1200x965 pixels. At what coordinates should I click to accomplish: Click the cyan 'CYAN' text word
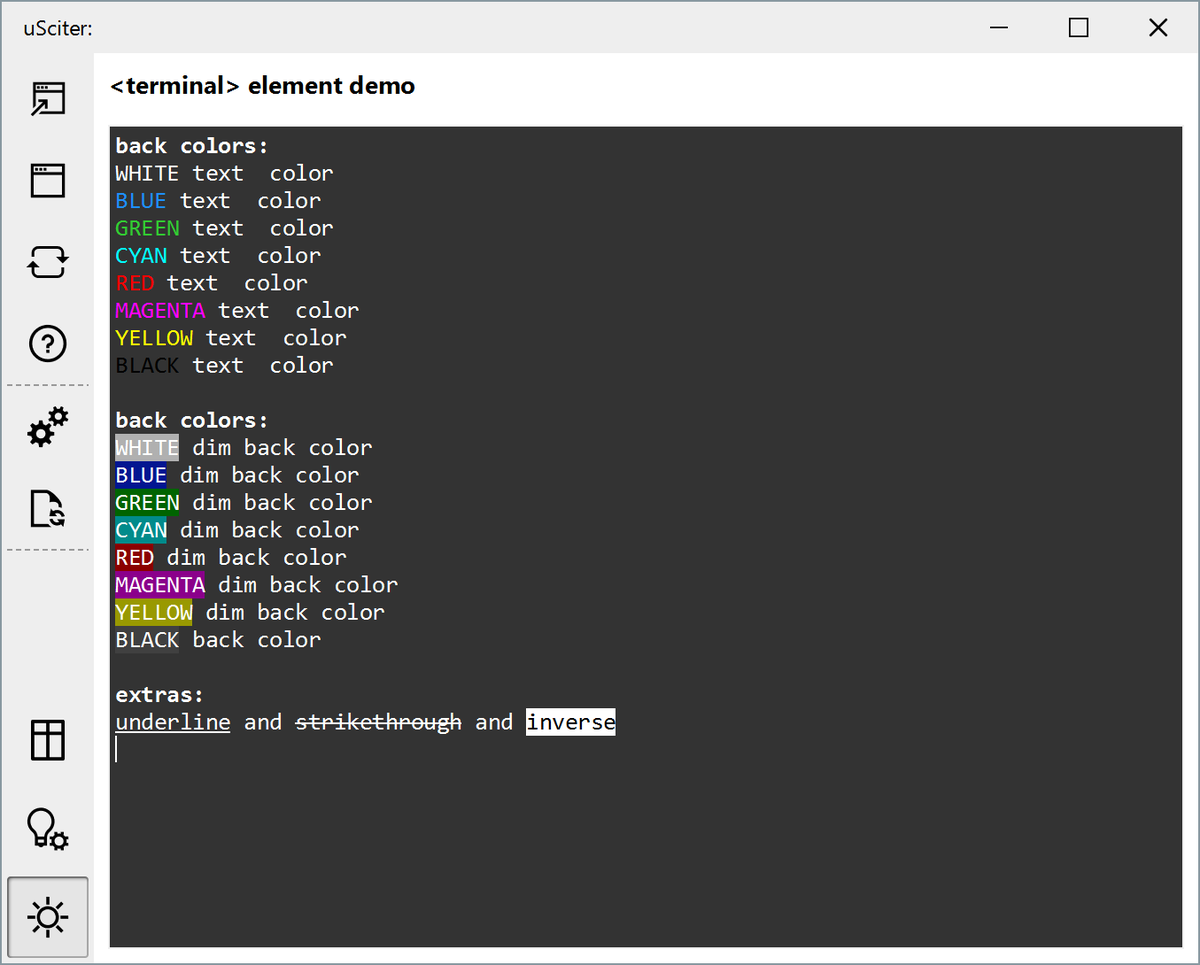click(x=141, y=256)
